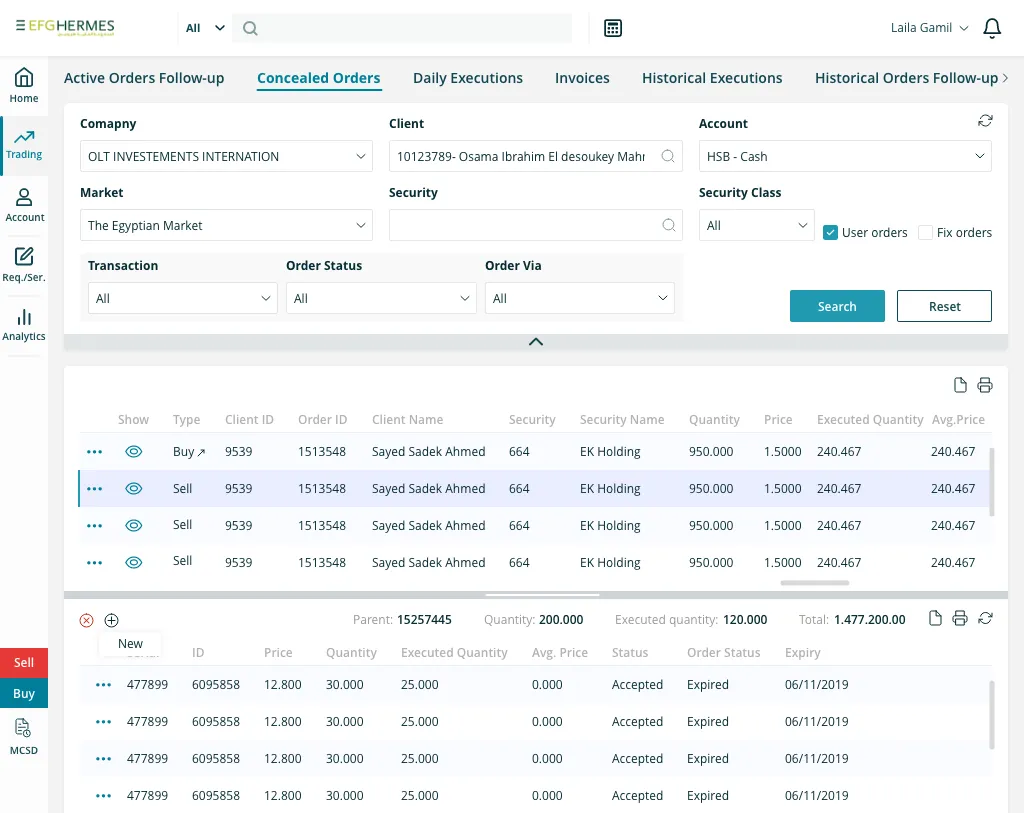Cancel order using the red X icon
Viewport: 1024px width, 813px height.
[x=86, y=620]
